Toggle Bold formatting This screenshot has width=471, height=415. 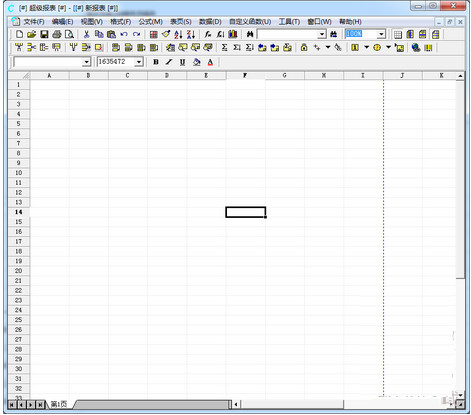click(x=156, y=62)
